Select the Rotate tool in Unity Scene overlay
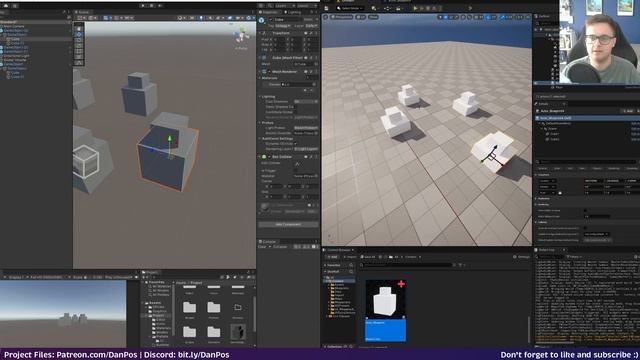The width and height of the screenshot is (640, 360). (x=79, y=40)
